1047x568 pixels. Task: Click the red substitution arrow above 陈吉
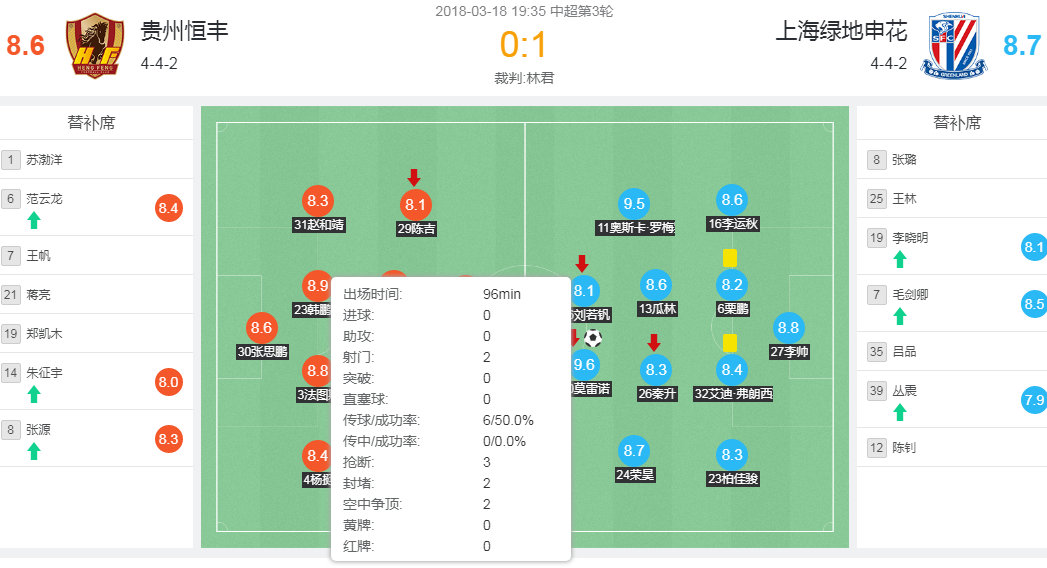(414, 178)
